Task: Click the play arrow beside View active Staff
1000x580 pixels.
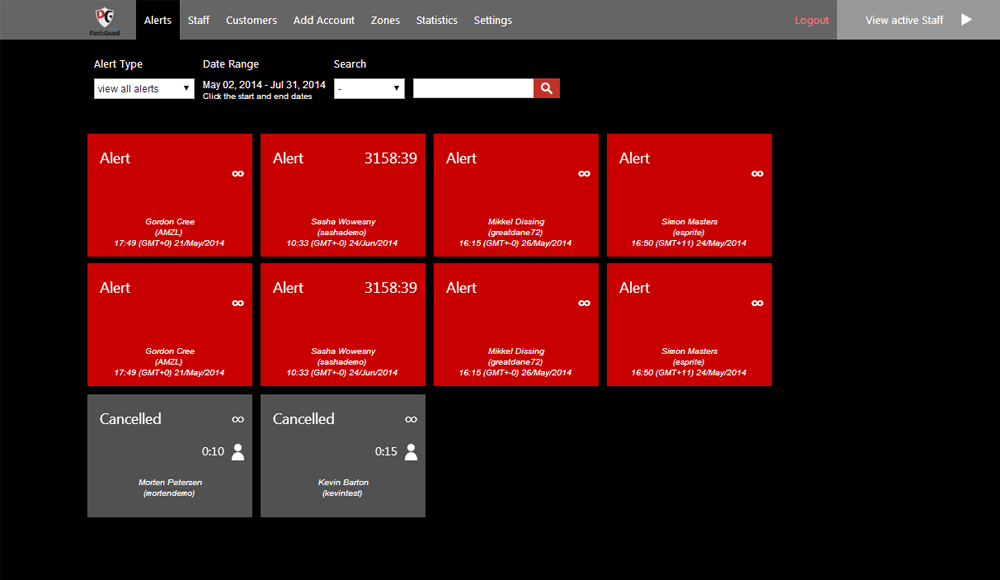Action: pos(966,19)
